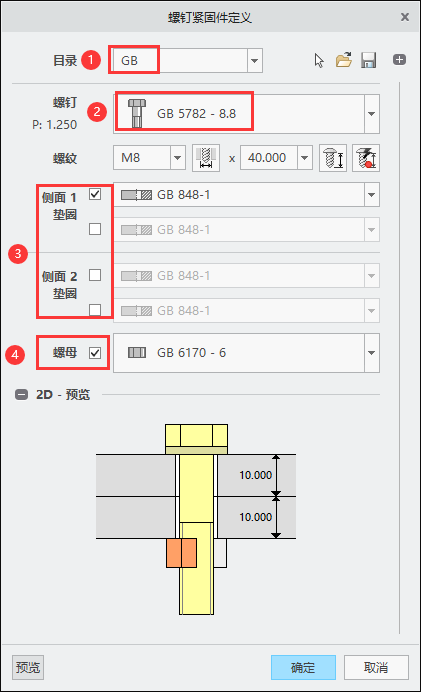
Task: Click the screw length by point icon
Action: click(366, 158)
